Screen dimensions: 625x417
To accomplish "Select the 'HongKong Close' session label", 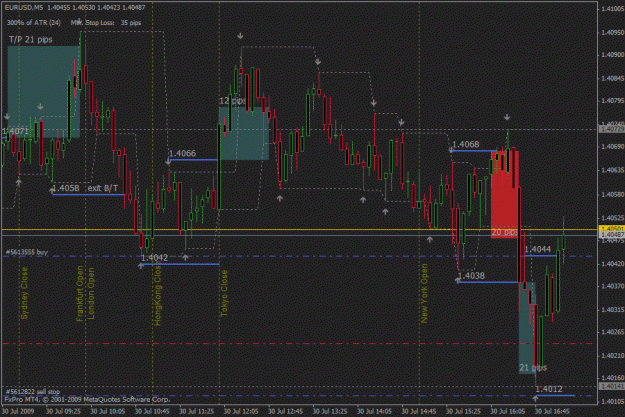I will pos(158,294).
